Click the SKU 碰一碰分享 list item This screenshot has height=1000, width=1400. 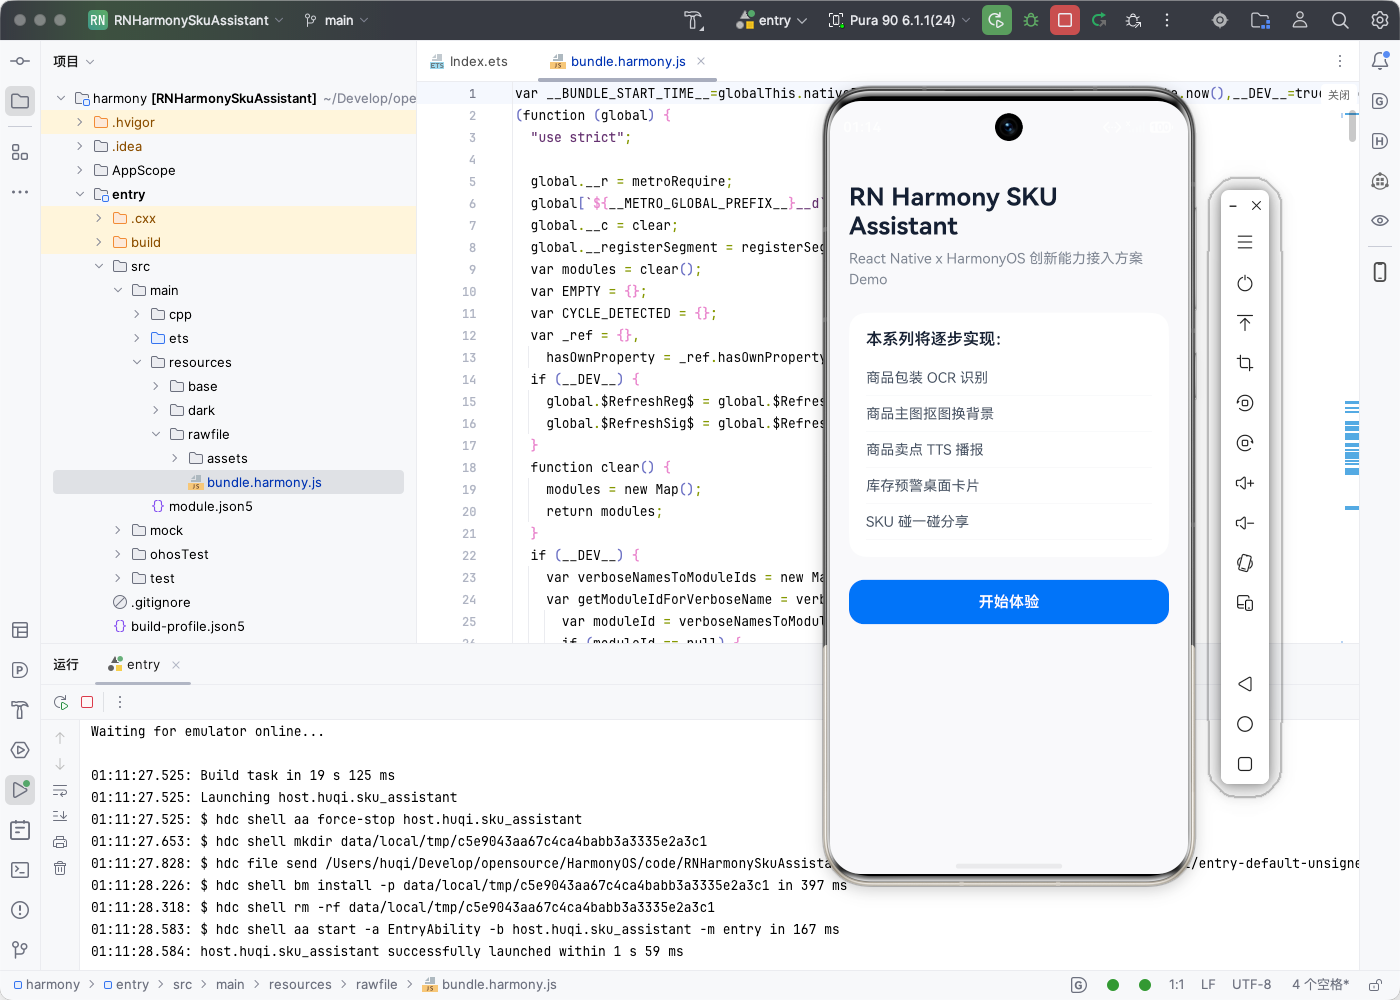tap(1009, 521)
